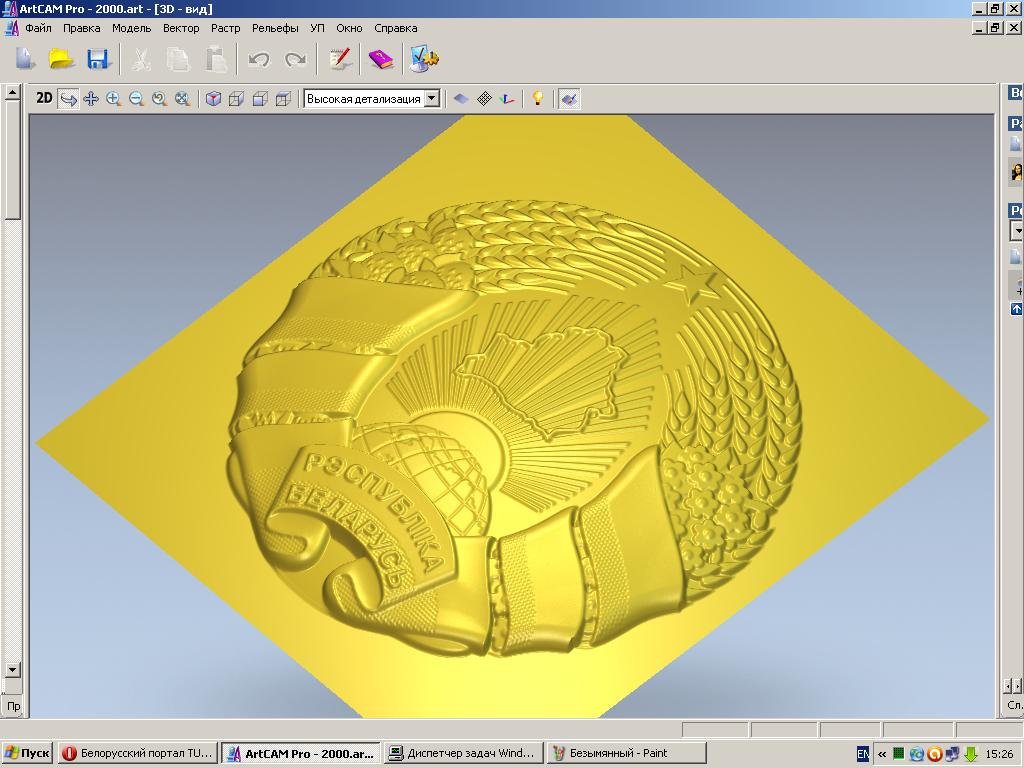Screen dimensions: 1024x768
Task: Click the 15:26 system clock
Action: 999,754
